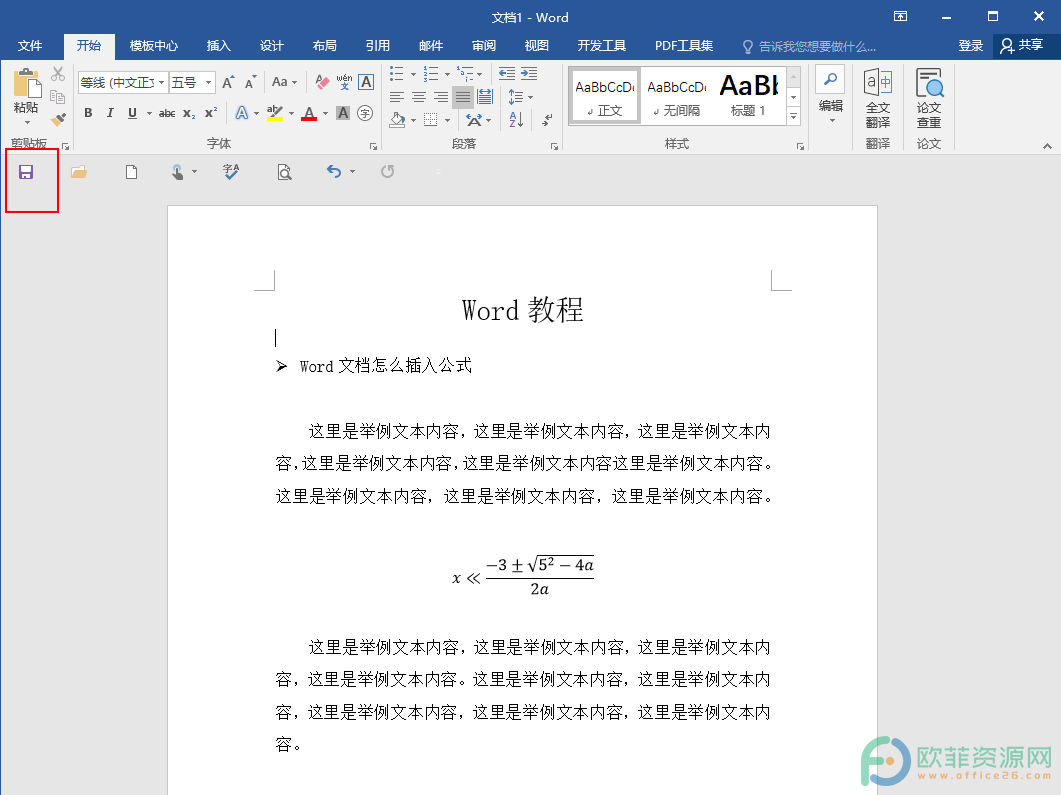The image size is (1061, 795).
Task: Click the Sign in (登录) button
Action: pyautogui.click(x=970, y=46)
